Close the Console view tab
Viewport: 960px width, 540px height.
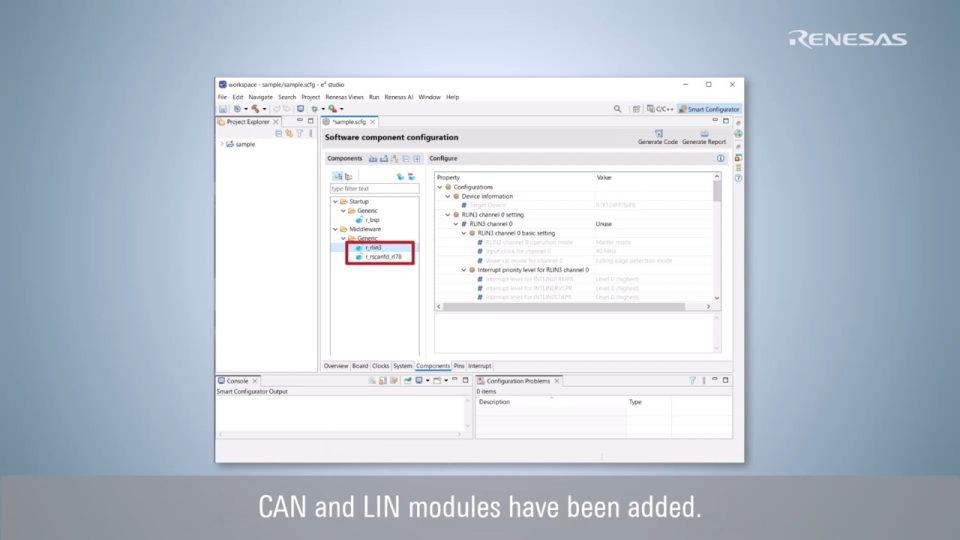255,381
